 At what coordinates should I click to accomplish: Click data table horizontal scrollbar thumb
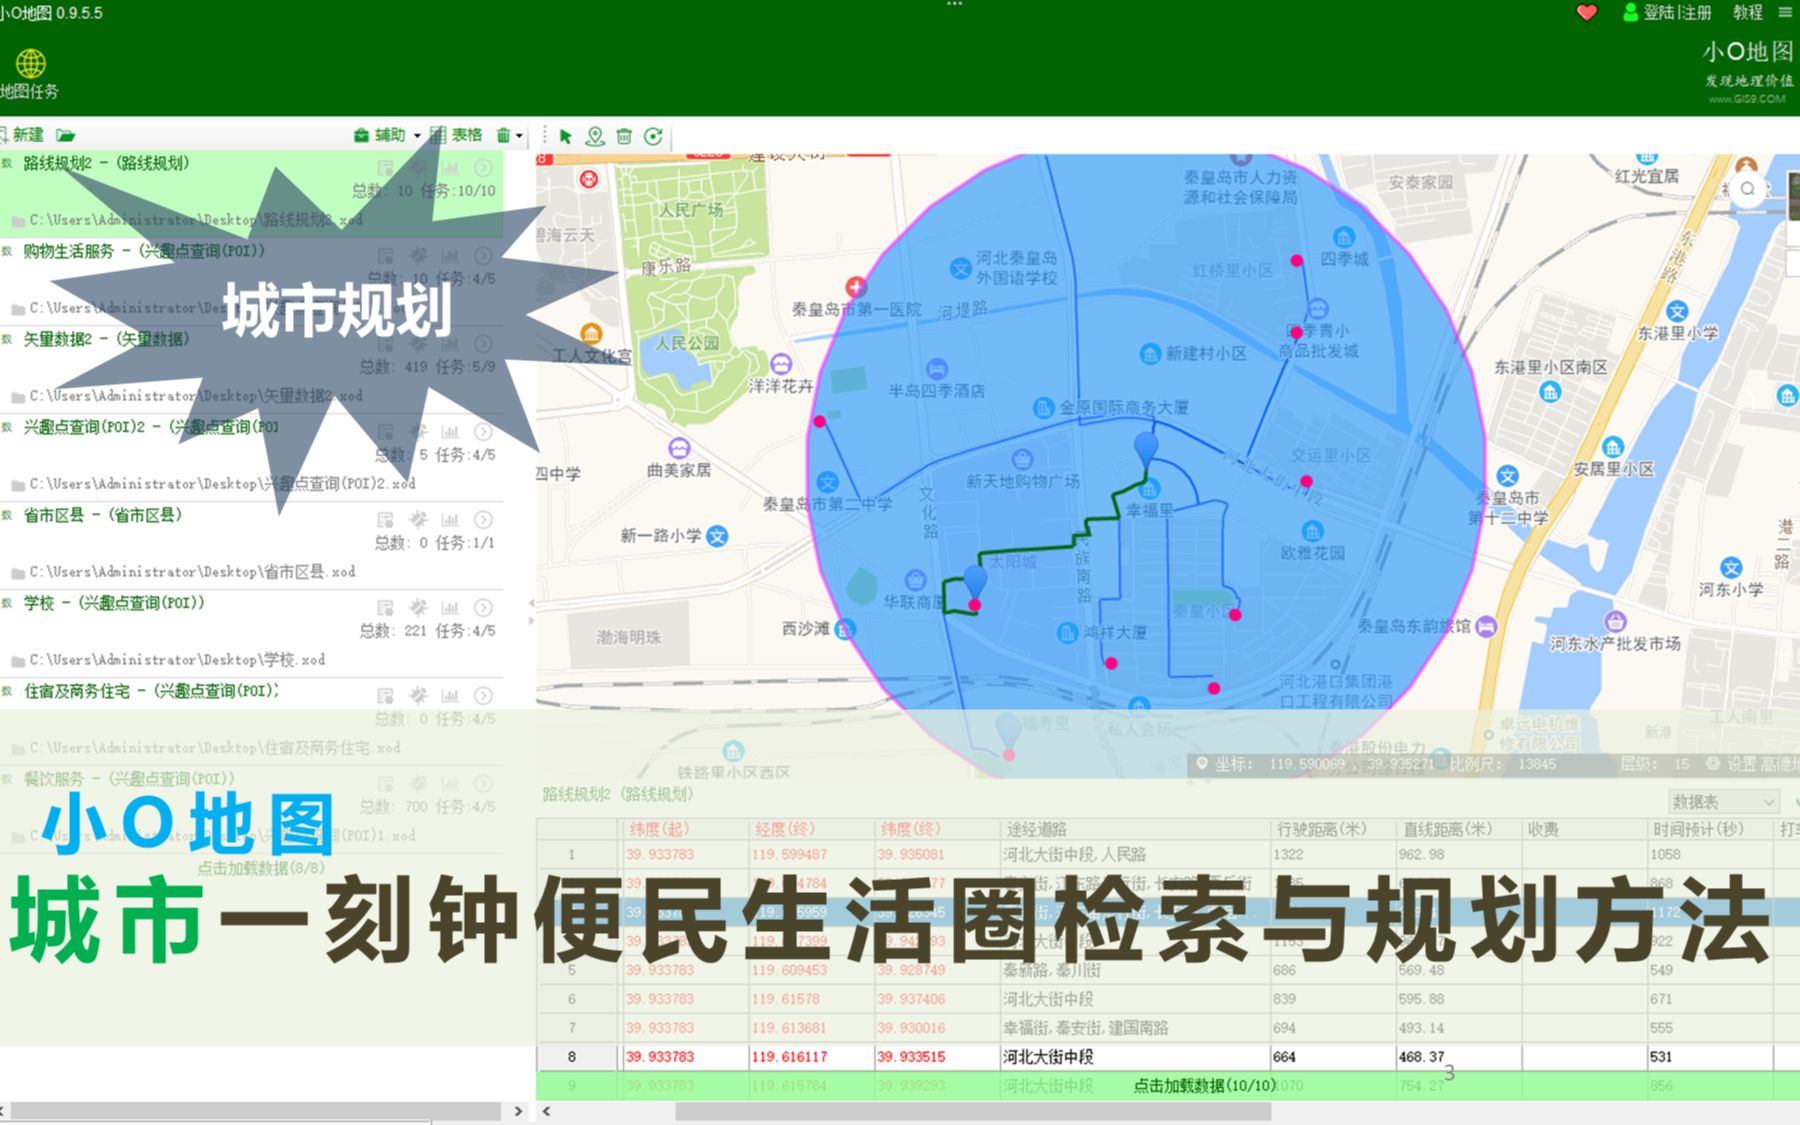(x=973, y=1111)
